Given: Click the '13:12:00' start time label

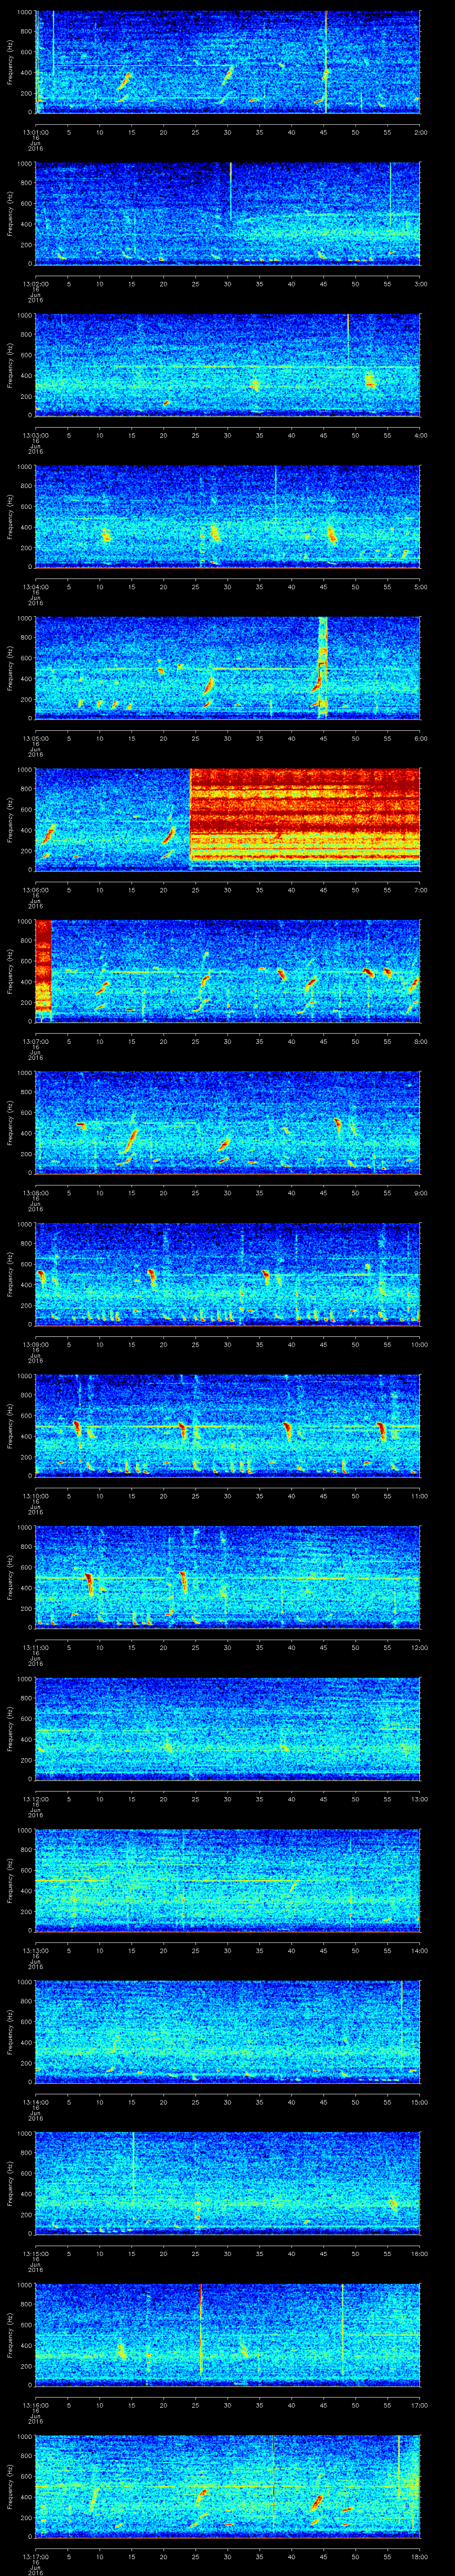Looking at the screenshot, I should [x=35, y=1799].
